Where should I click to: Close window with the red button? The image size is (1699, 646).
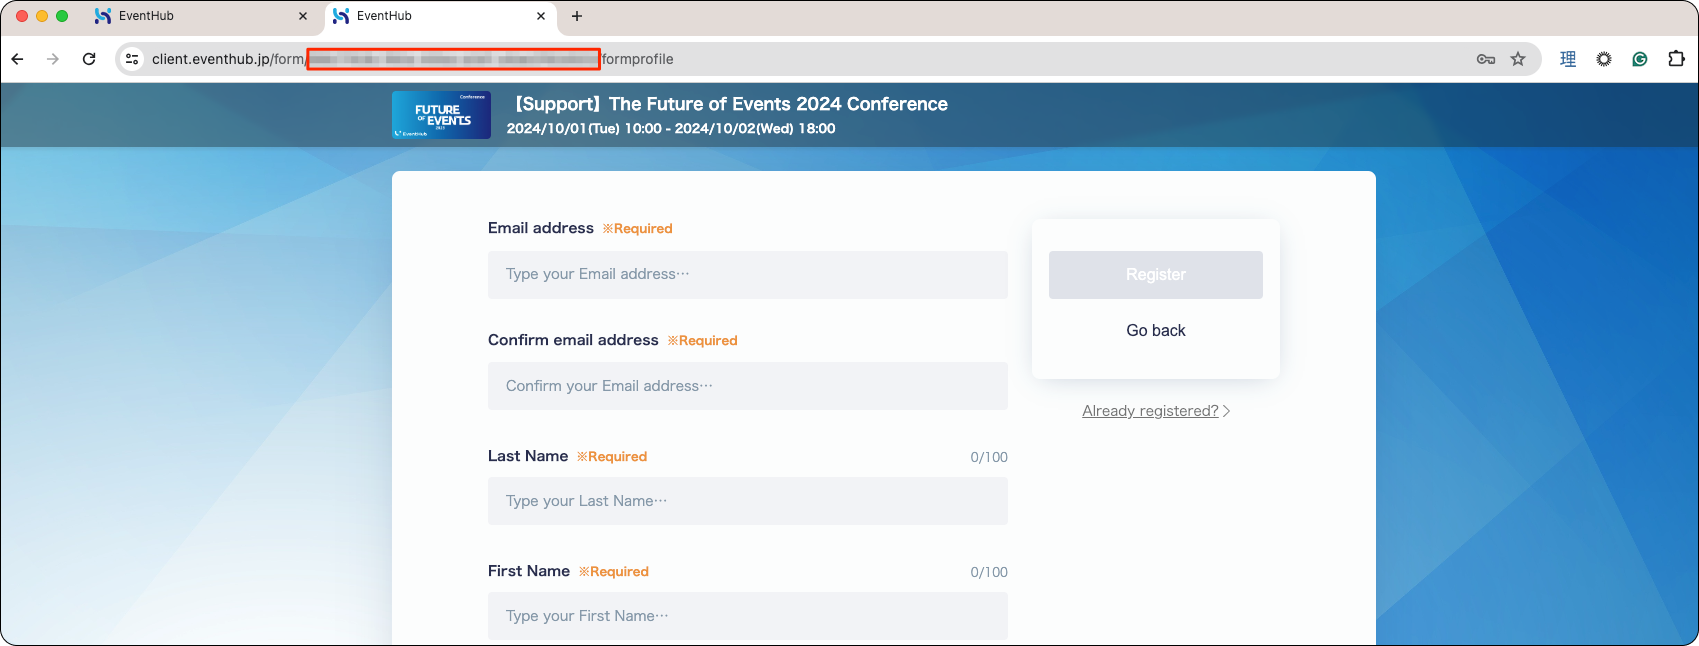[x=22, y=16]
